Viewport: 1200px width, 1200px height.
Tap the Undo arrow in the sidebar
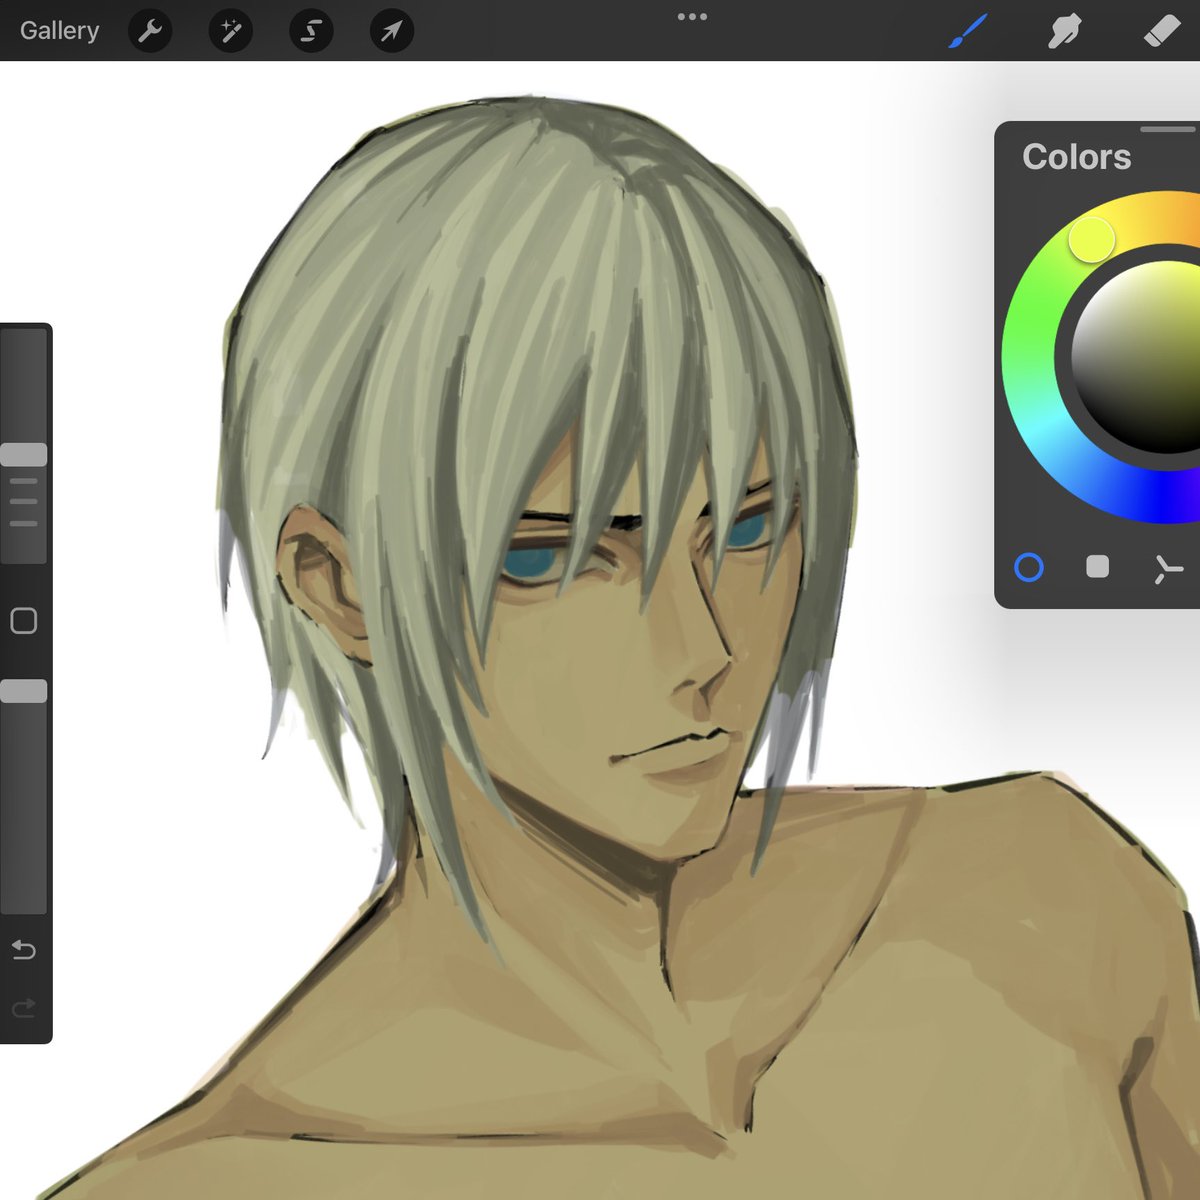pyautogui.click(x=25, y=950)
